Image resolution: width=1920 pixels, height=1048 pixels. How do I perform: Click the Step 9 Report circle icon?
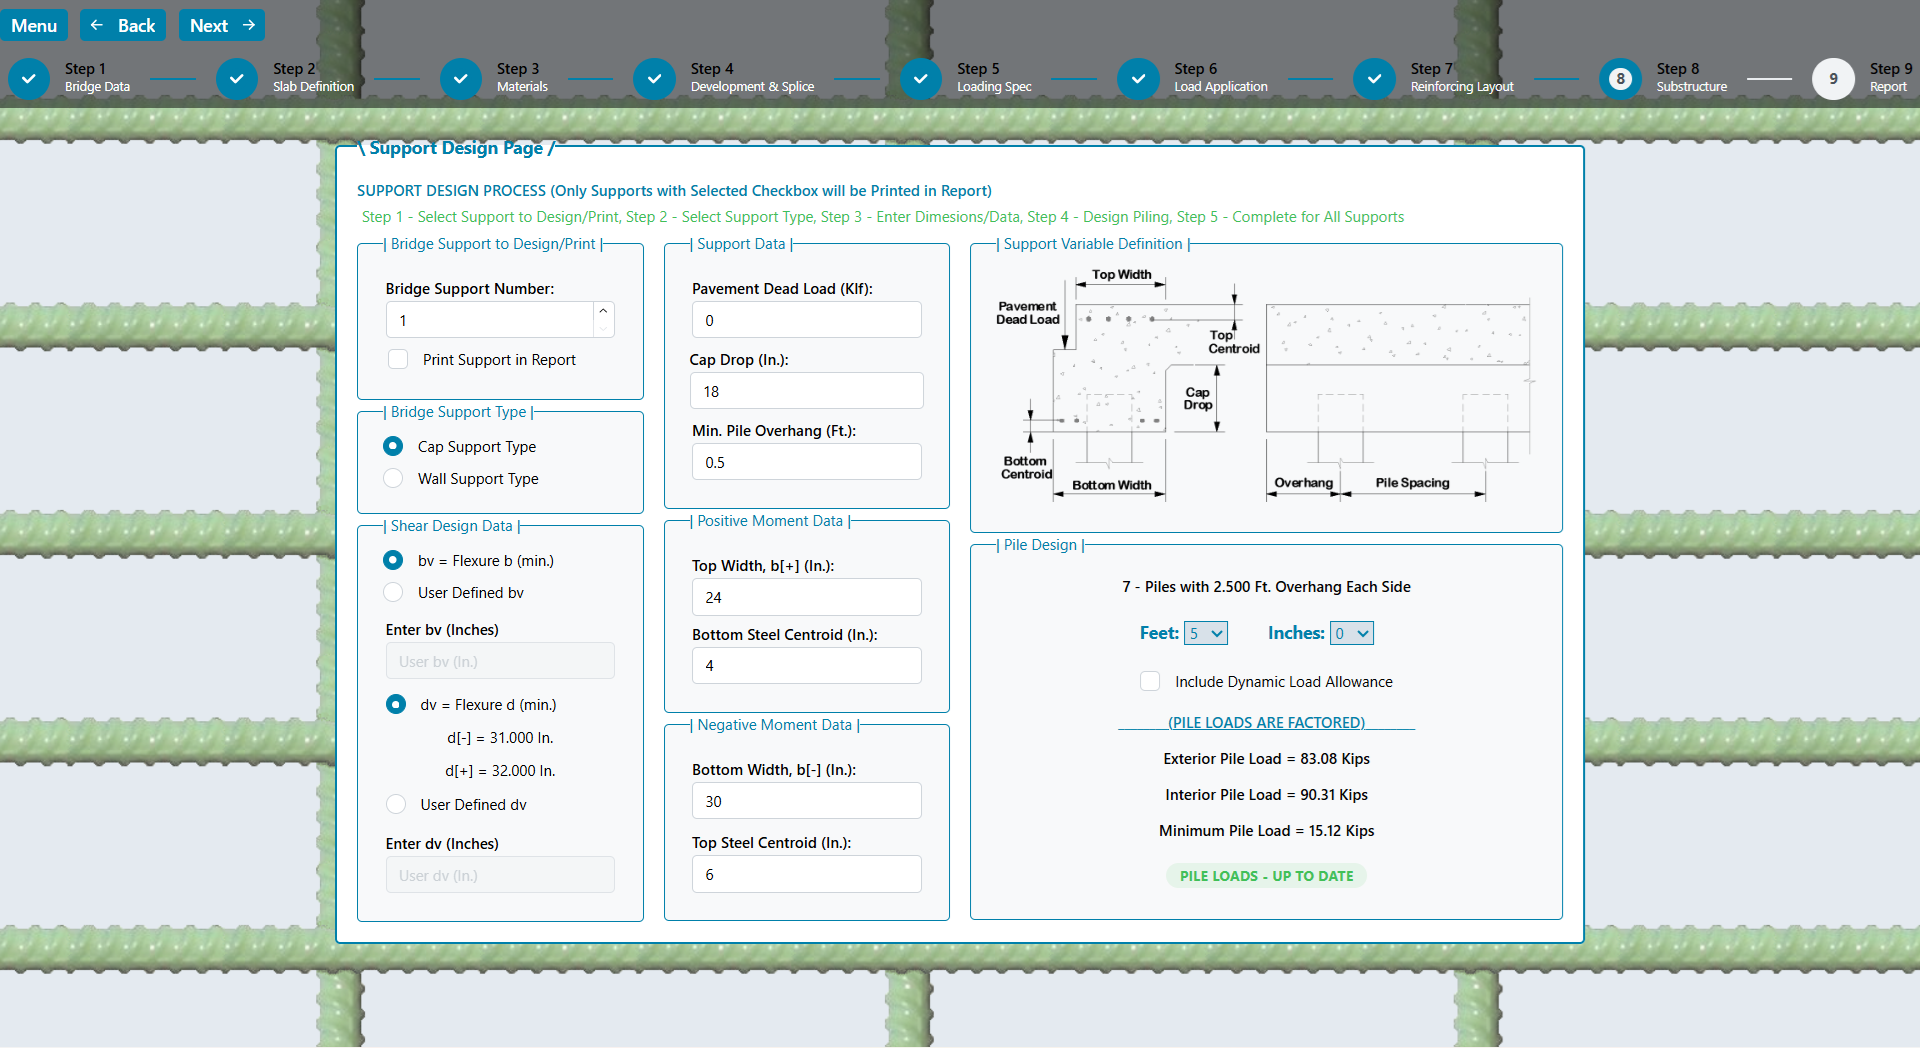[x=1832, y=78]
